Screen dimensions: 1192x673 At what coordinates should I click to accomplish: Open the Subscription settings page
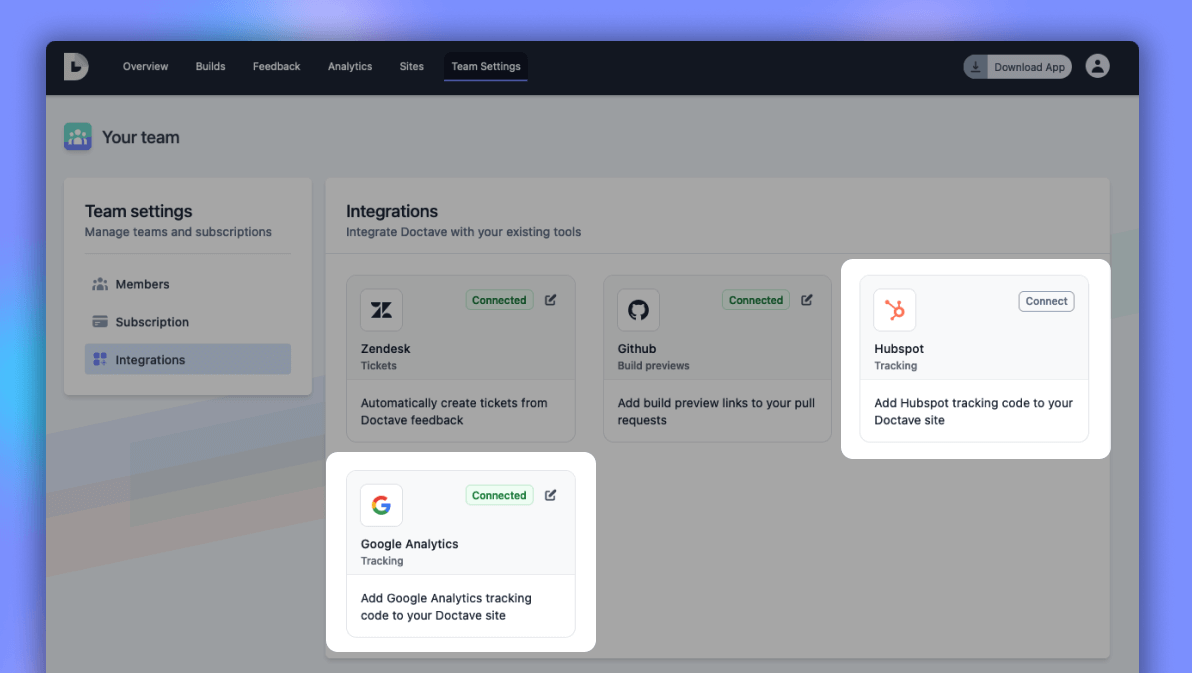[188, 322]
